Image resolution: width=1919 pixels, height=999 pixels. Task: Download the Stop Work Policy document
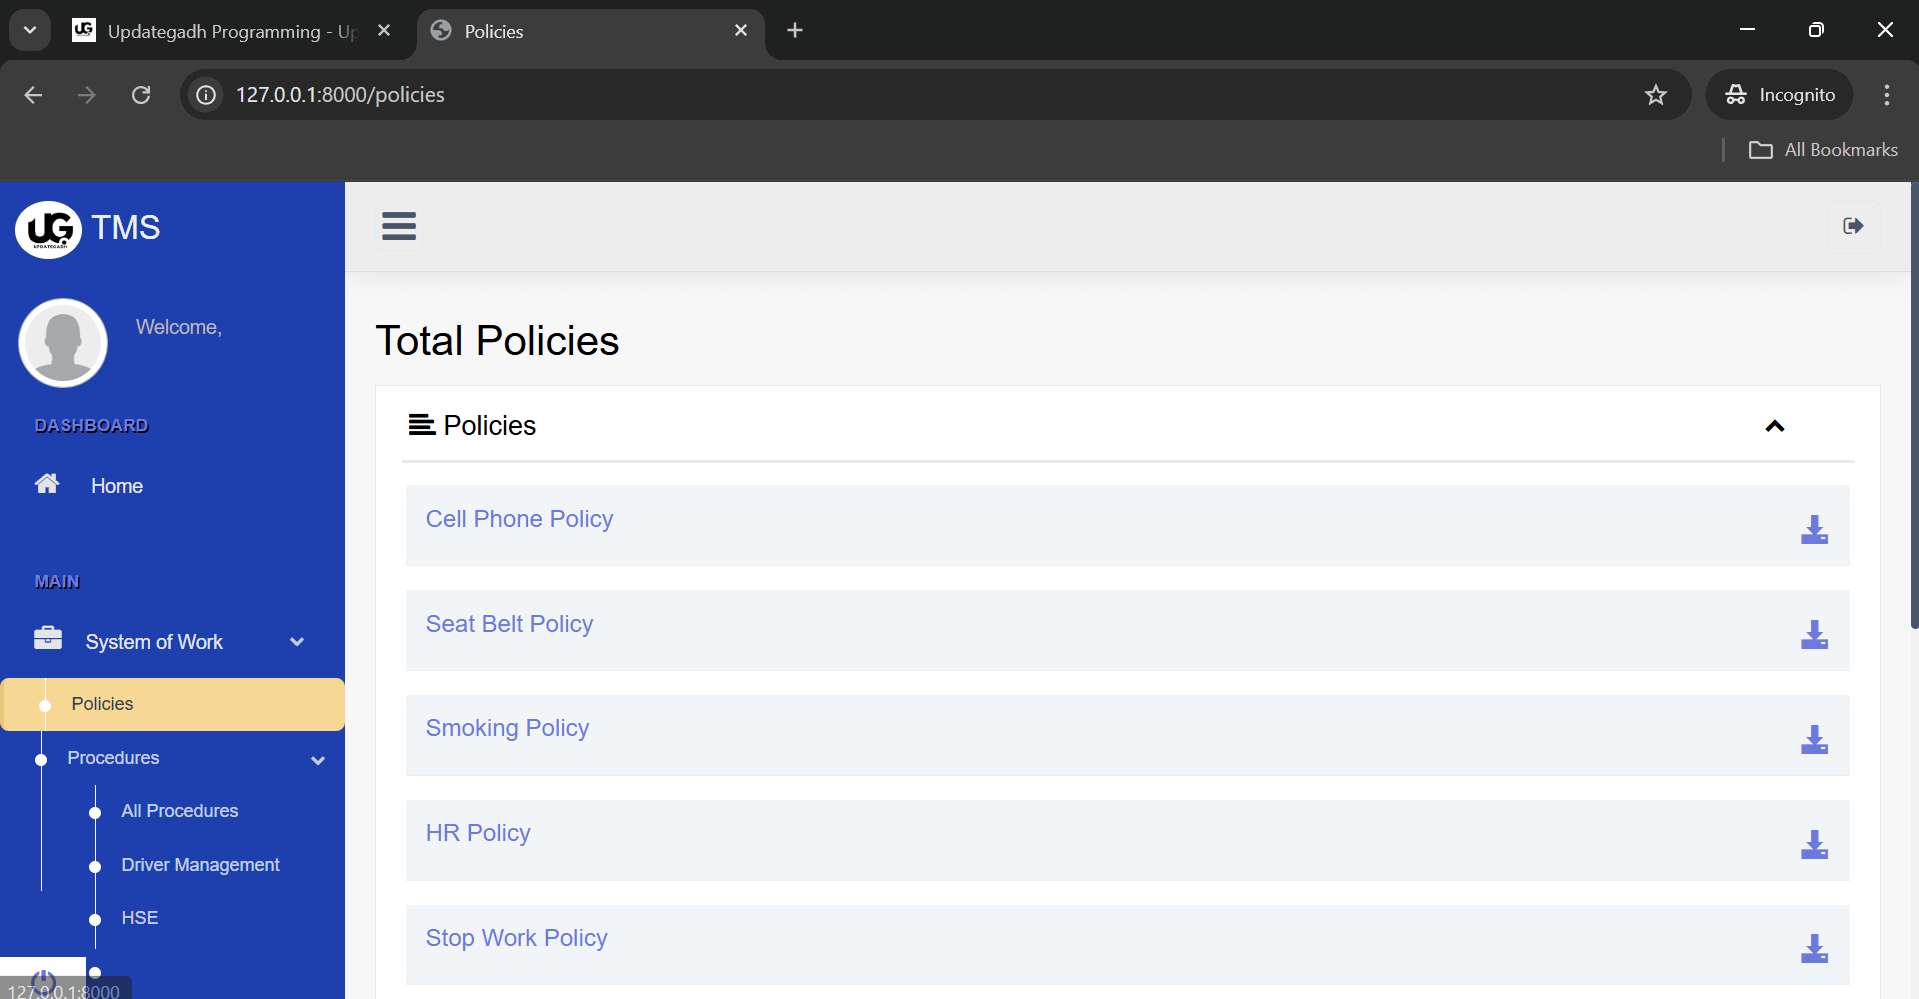click(x=1814, y=948)
